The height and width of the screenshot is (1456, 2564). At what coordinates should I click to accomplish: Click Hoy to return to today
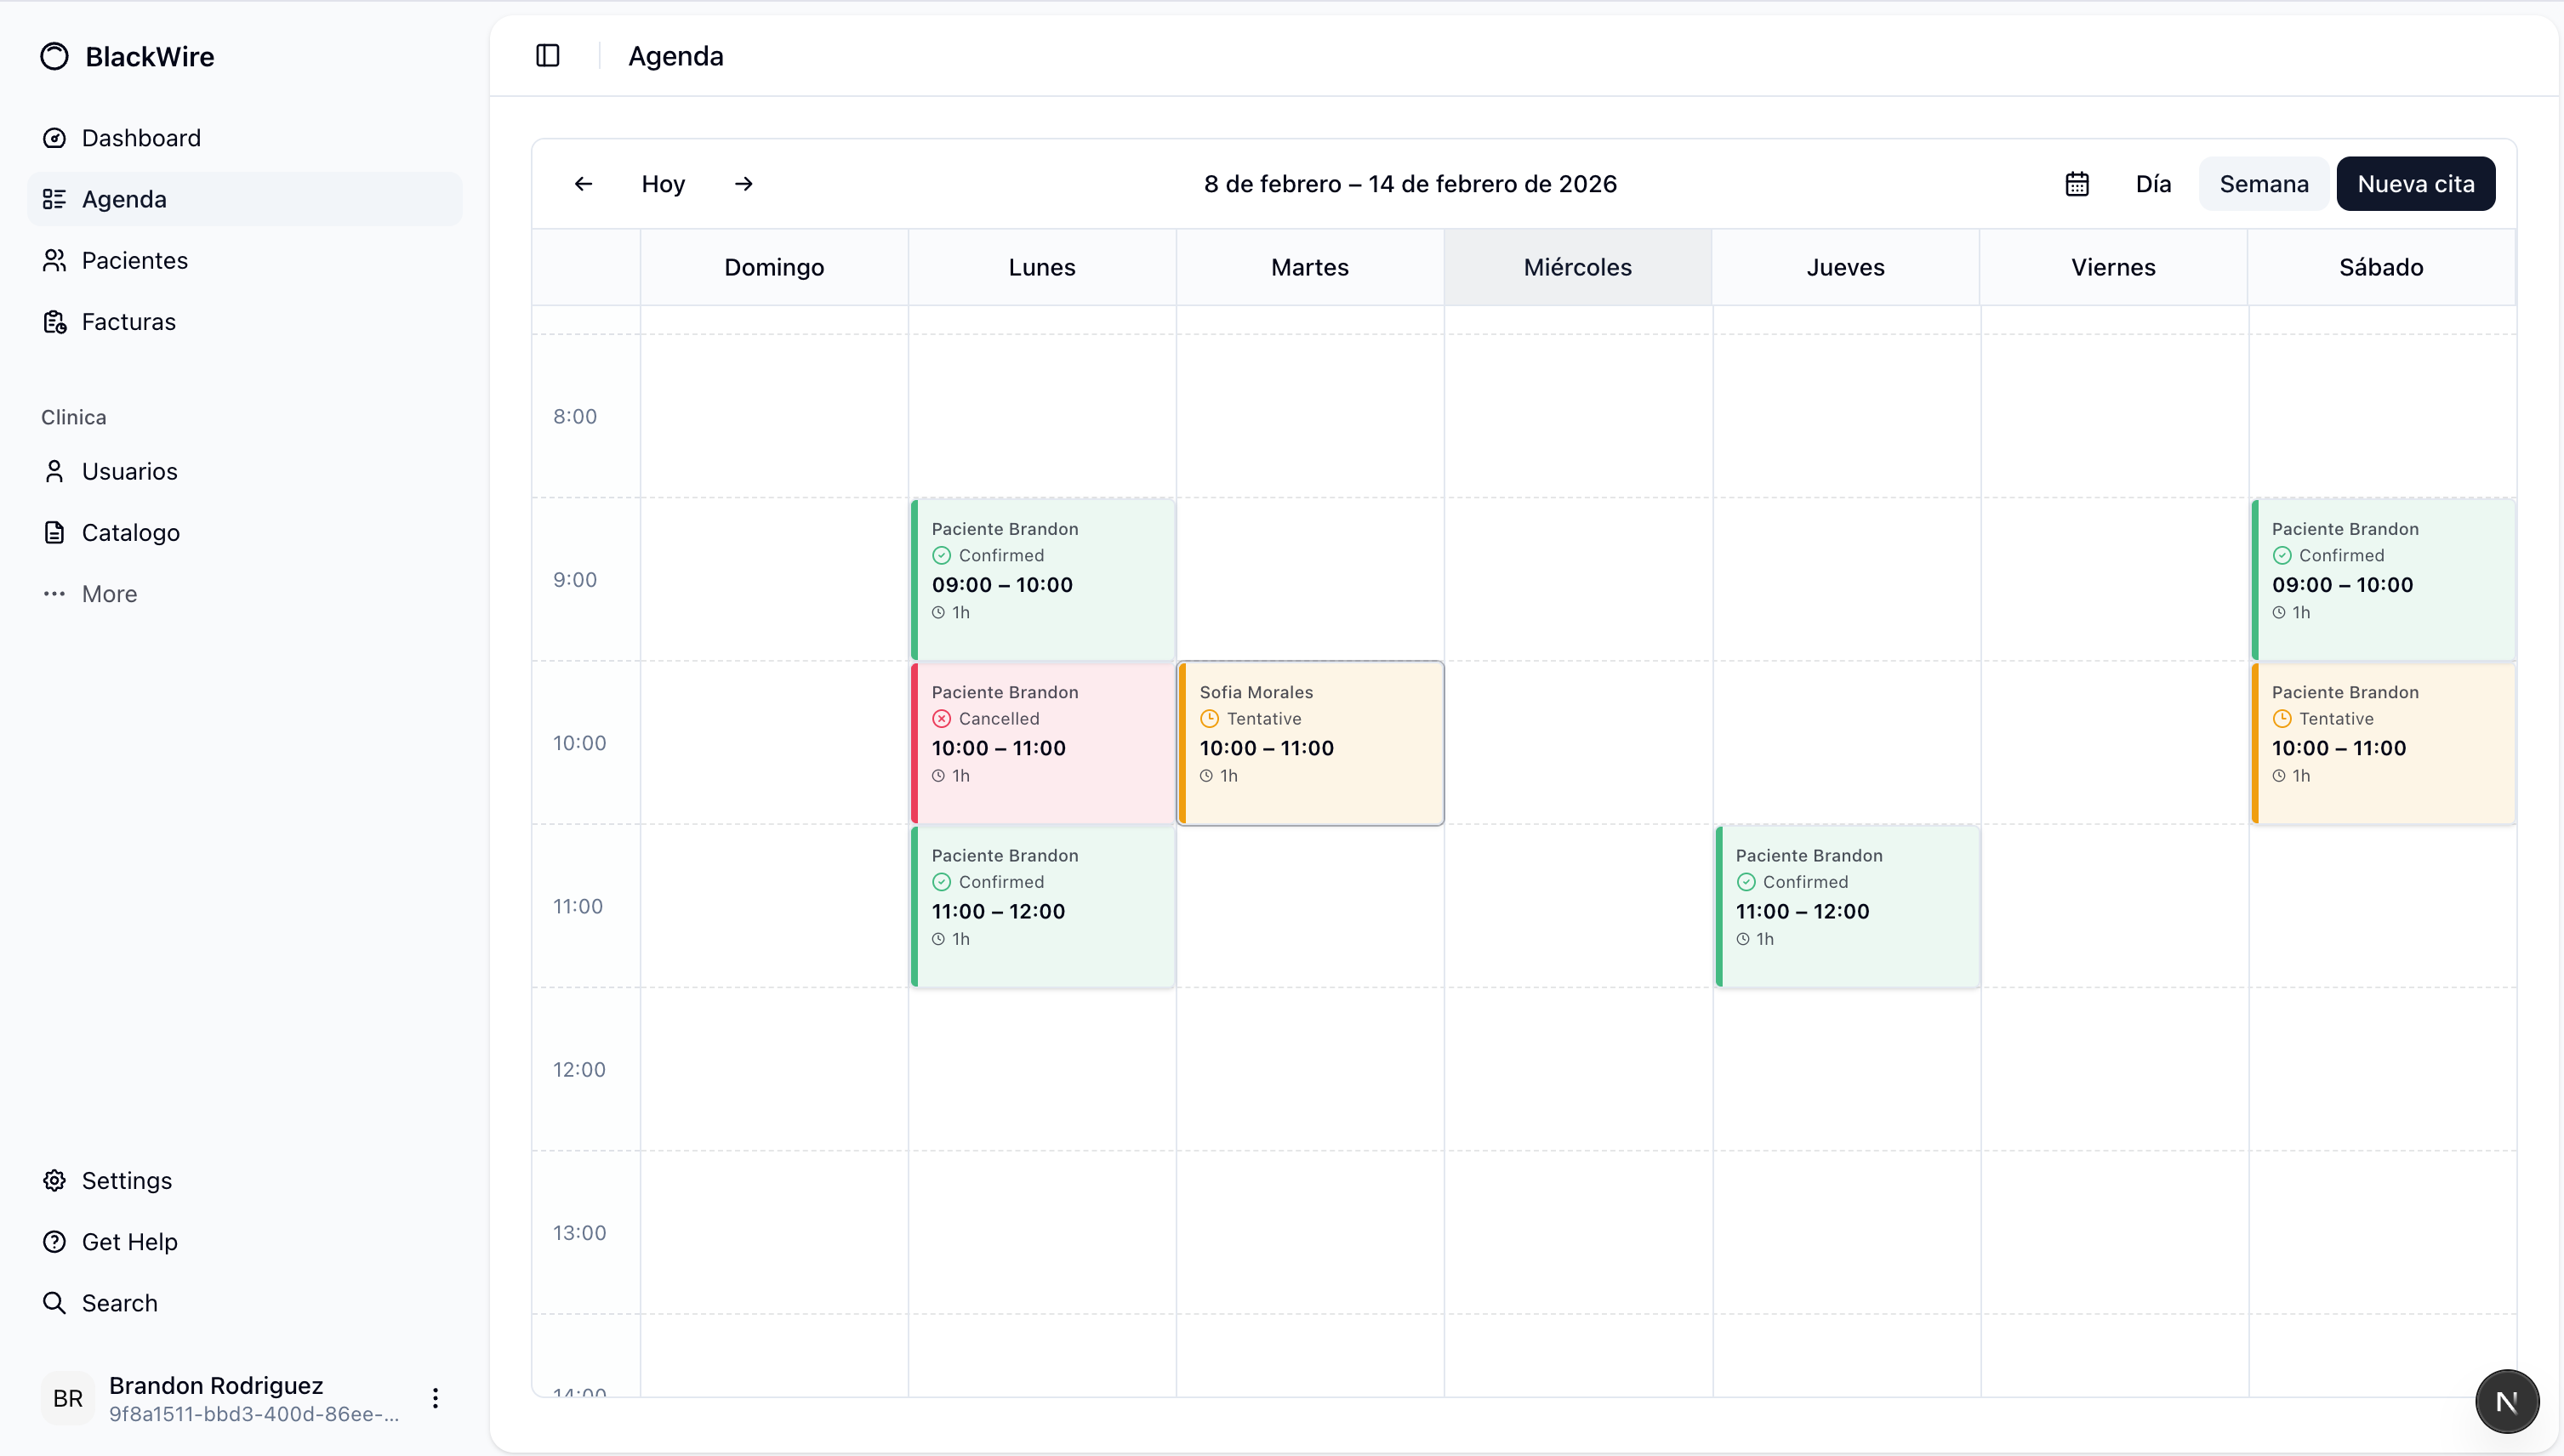(x=663, y=183)
